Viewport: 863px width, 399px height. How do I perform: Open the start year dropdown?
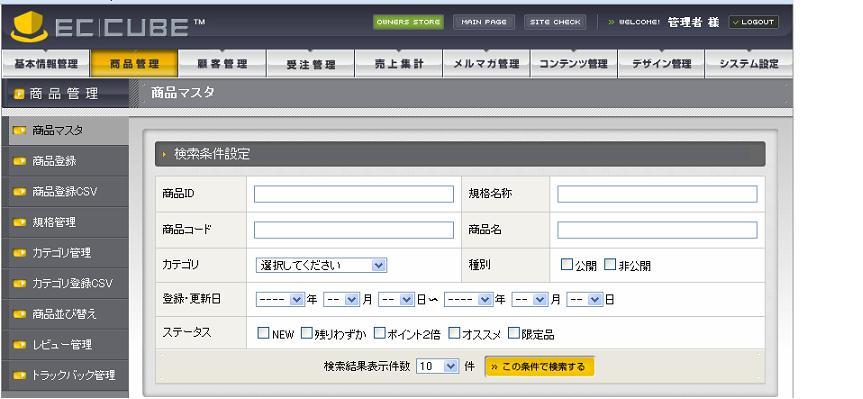click(x=280, y=300)
